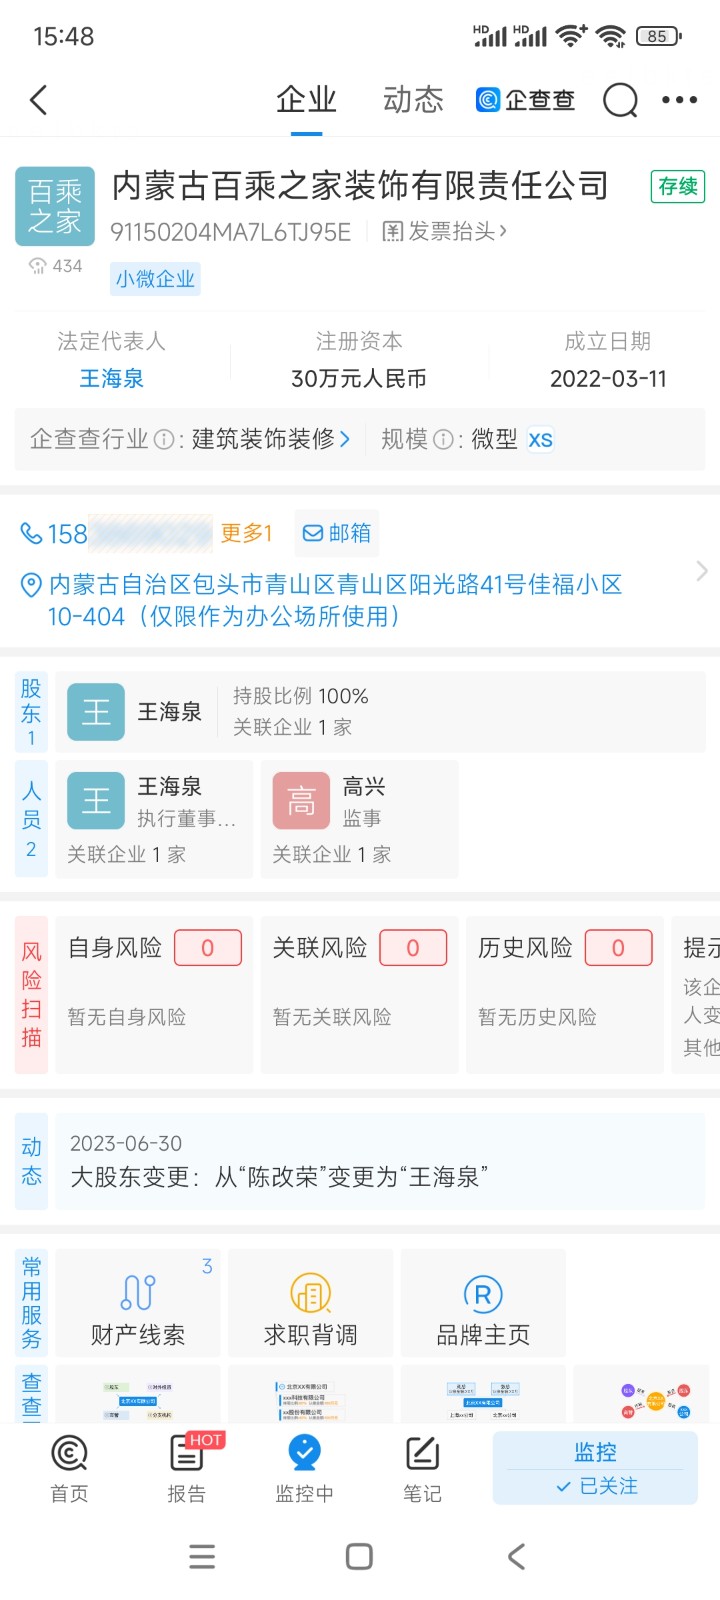Open 报告 with the HOT badge
This screenshot has height=1600, width=720.
point(187,1468)
